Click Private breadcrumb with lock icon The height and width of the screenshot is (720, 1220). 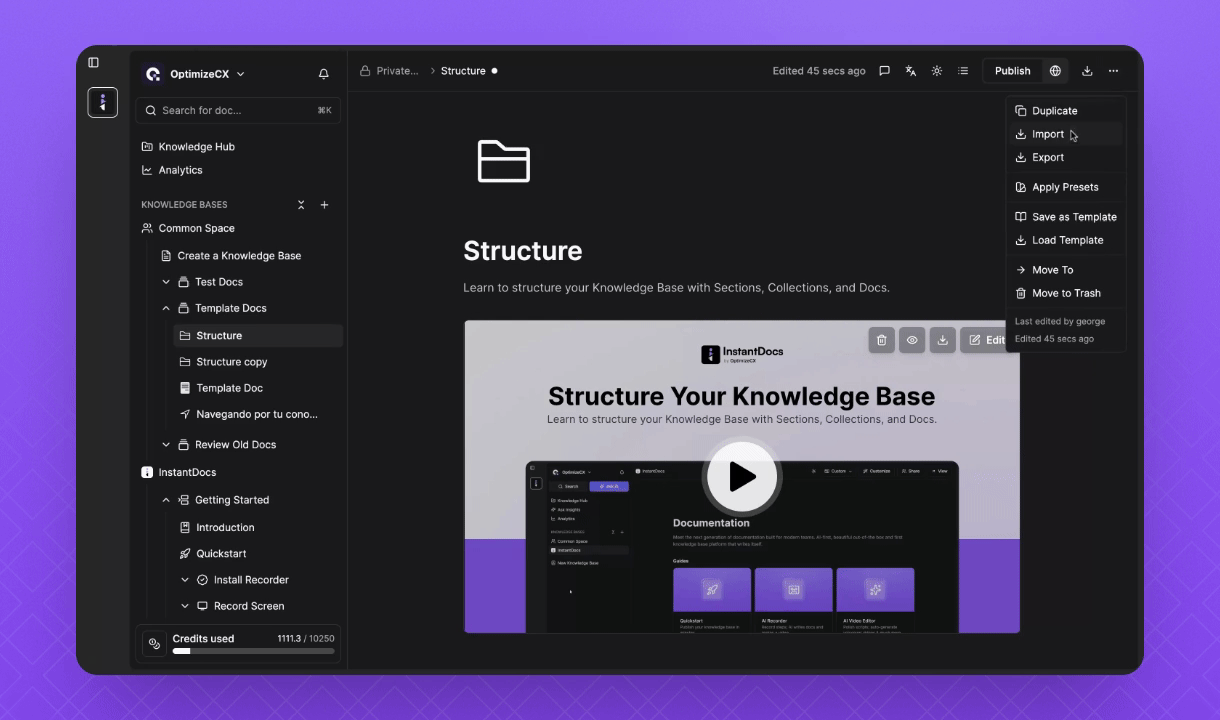(x=389, y=71)
